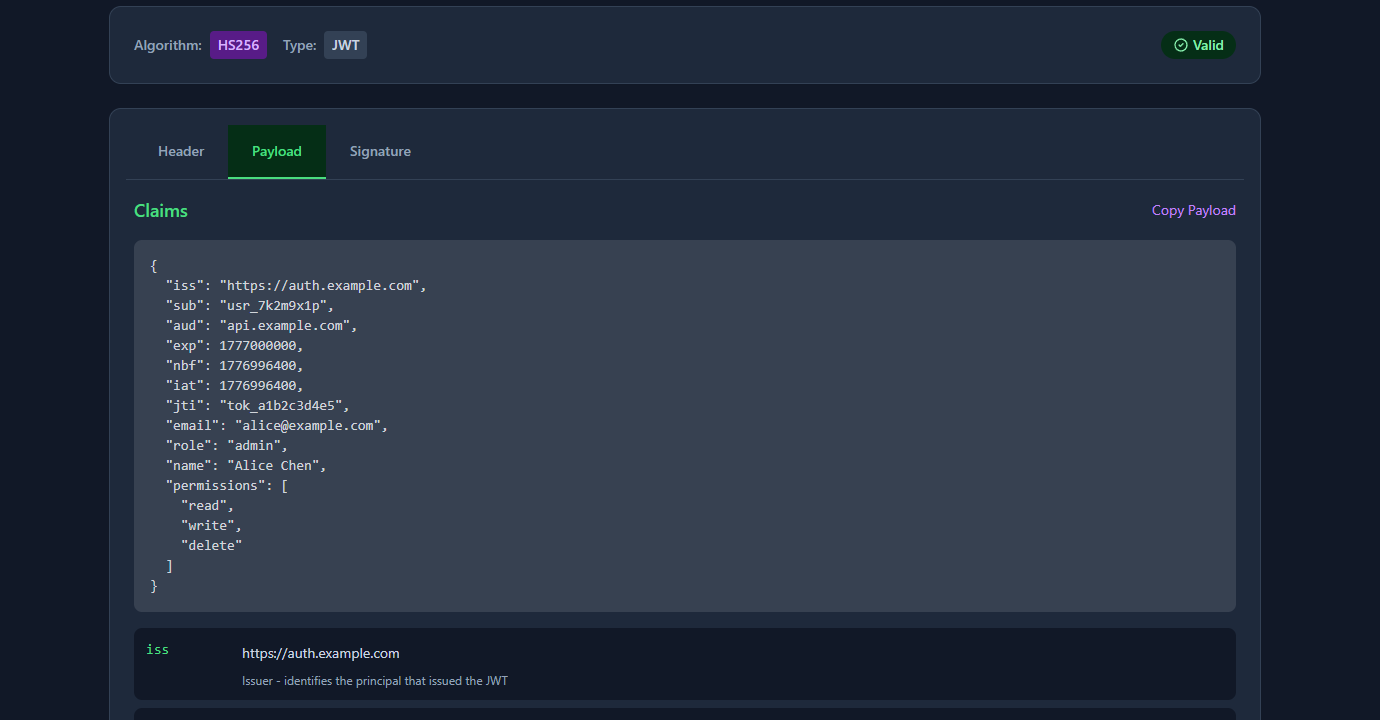Click the jti value tok_a1b2c3d4e5

pyautogui.click(x=285, y=405)
